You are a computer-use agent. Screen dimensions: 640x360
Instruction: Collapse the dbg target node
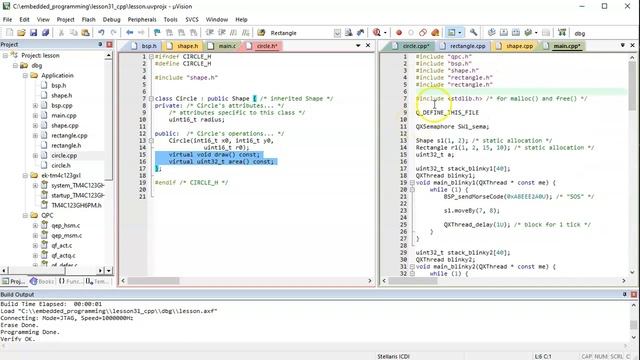[16, 65]
